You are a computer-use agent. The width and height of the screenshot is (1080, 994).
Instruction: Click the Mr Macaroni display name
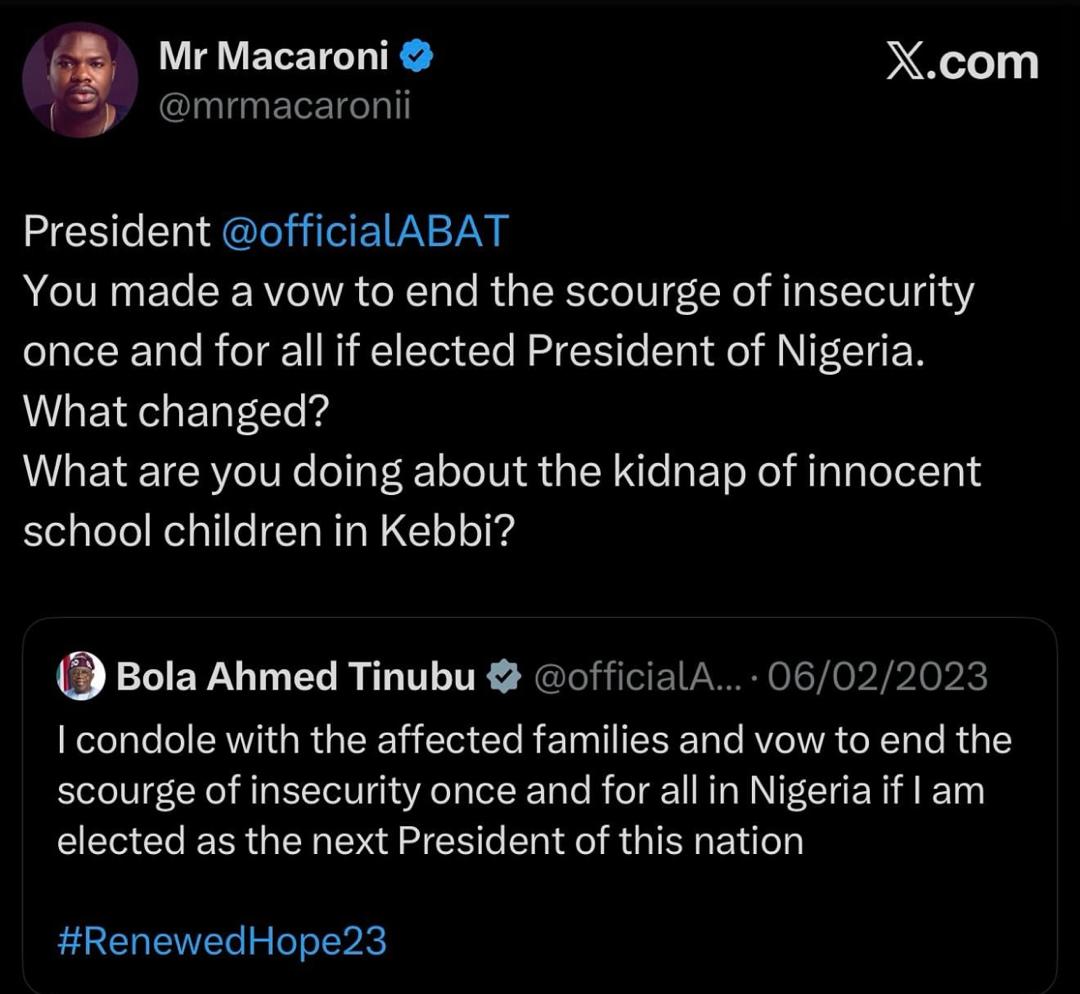(274, 58)
